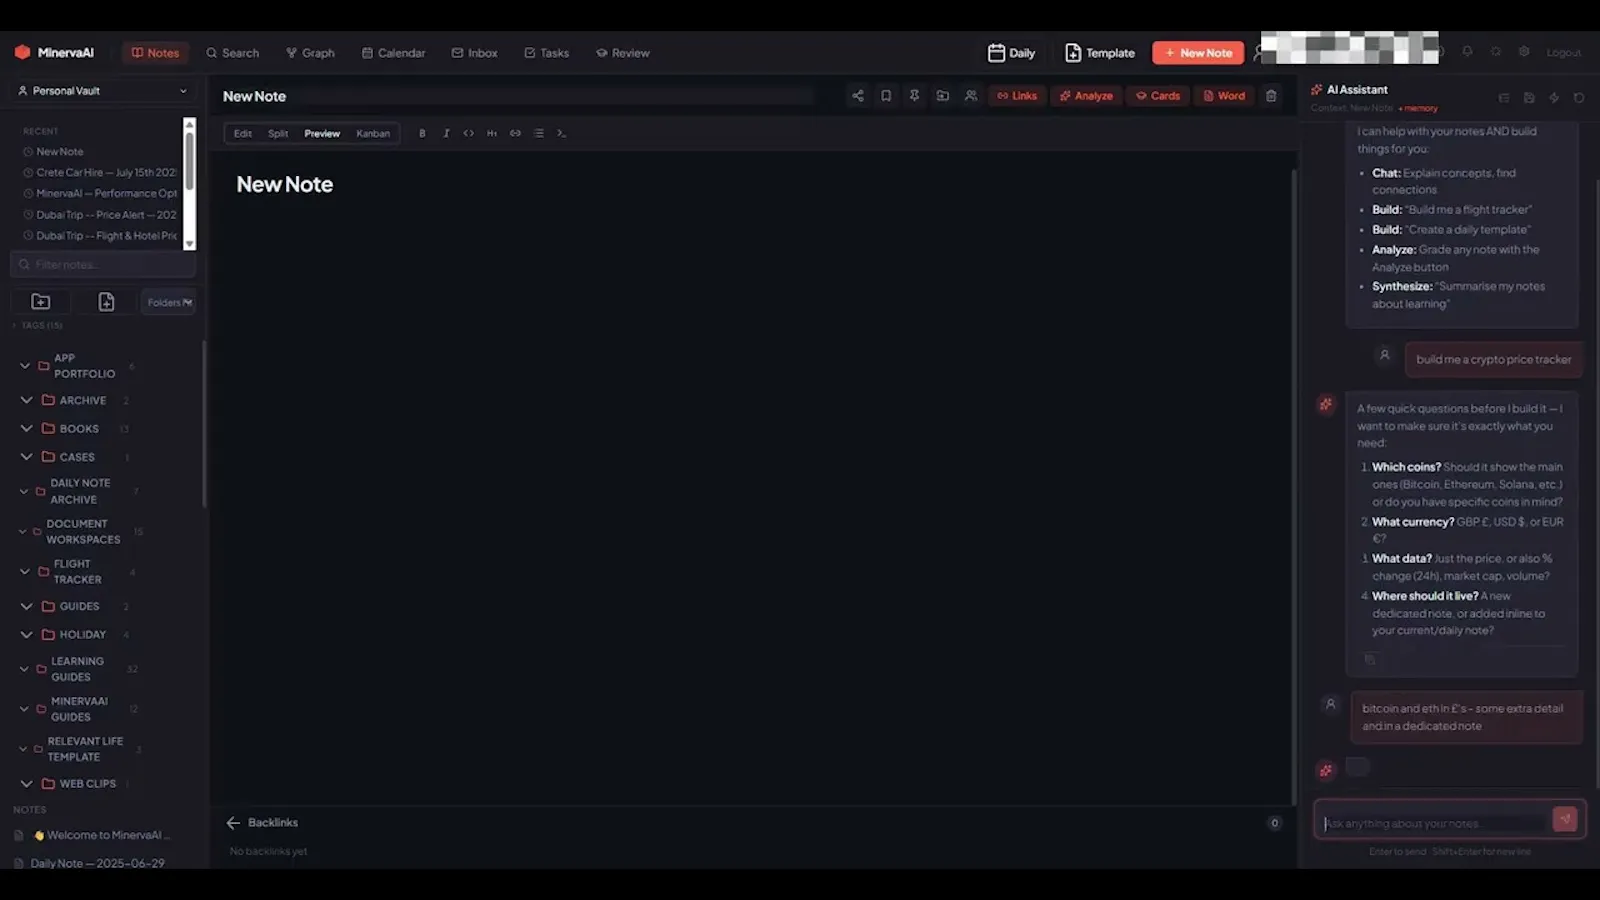The width and height of the screenshot is (1600, 900).
Task: Focus the Ask anything about your notes field
Action: (1432, 823)
